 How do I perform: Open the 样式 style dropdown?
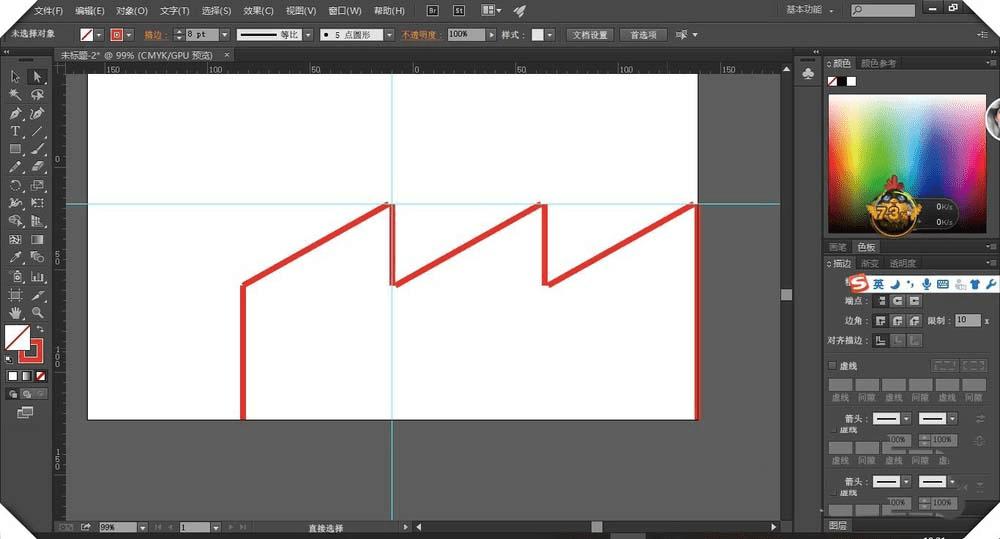point(549,35)
